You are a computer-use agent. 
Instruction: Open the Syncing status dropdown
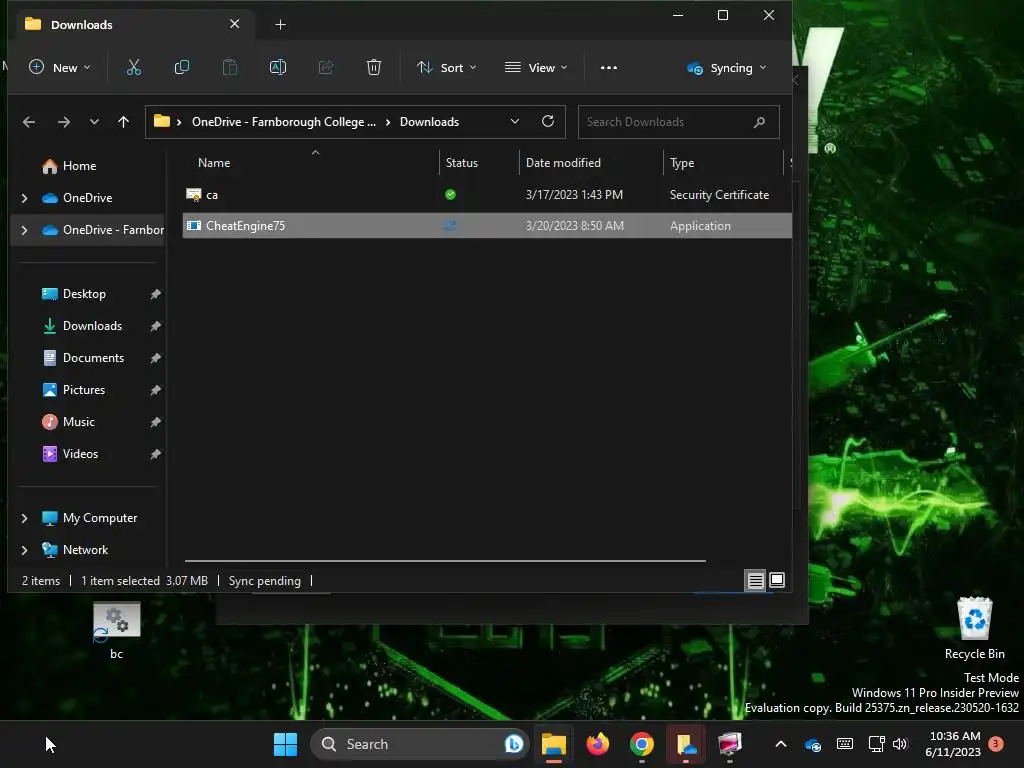(x=727, y=68)
